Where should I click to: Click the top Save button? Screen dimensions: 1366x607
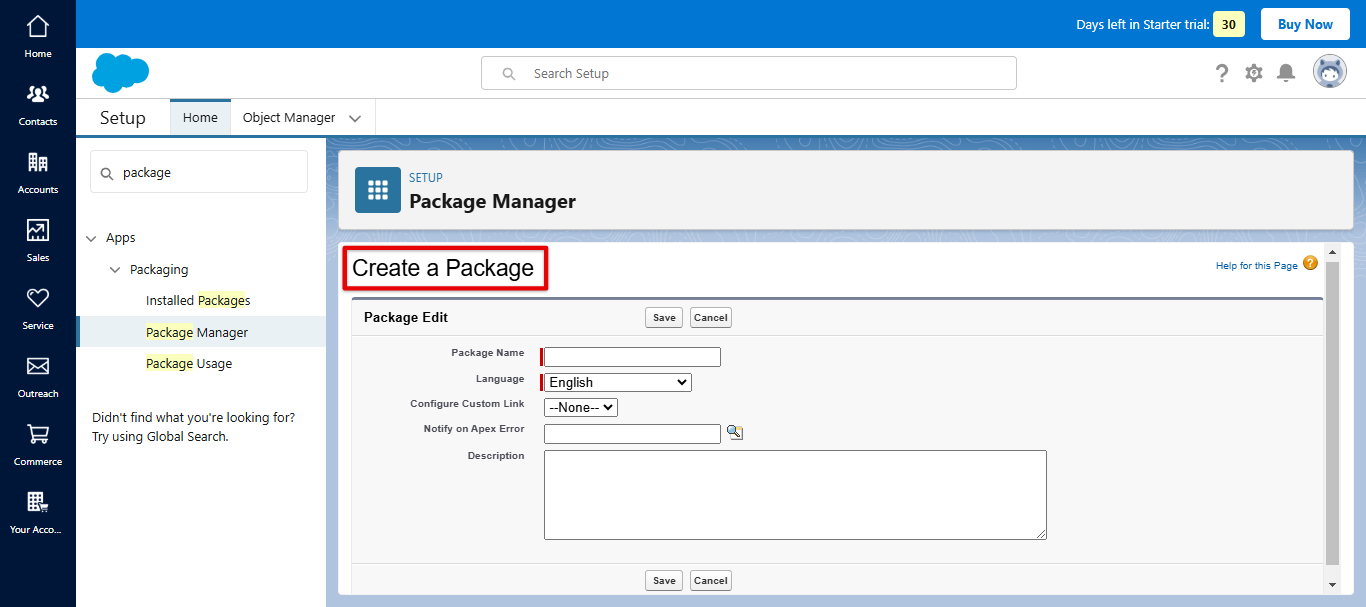tap(665, 318)
